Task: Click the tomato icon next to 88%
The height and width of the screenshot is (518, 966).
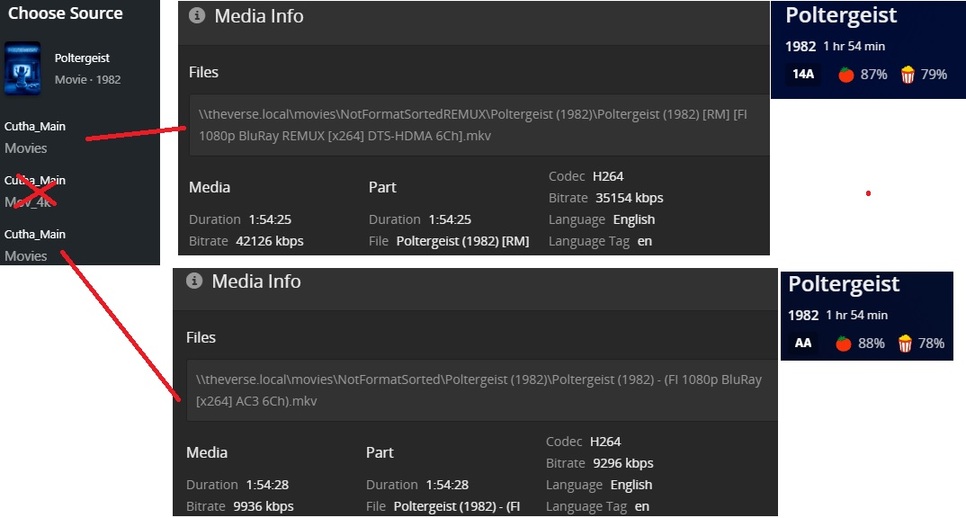Action: [843, 343]
